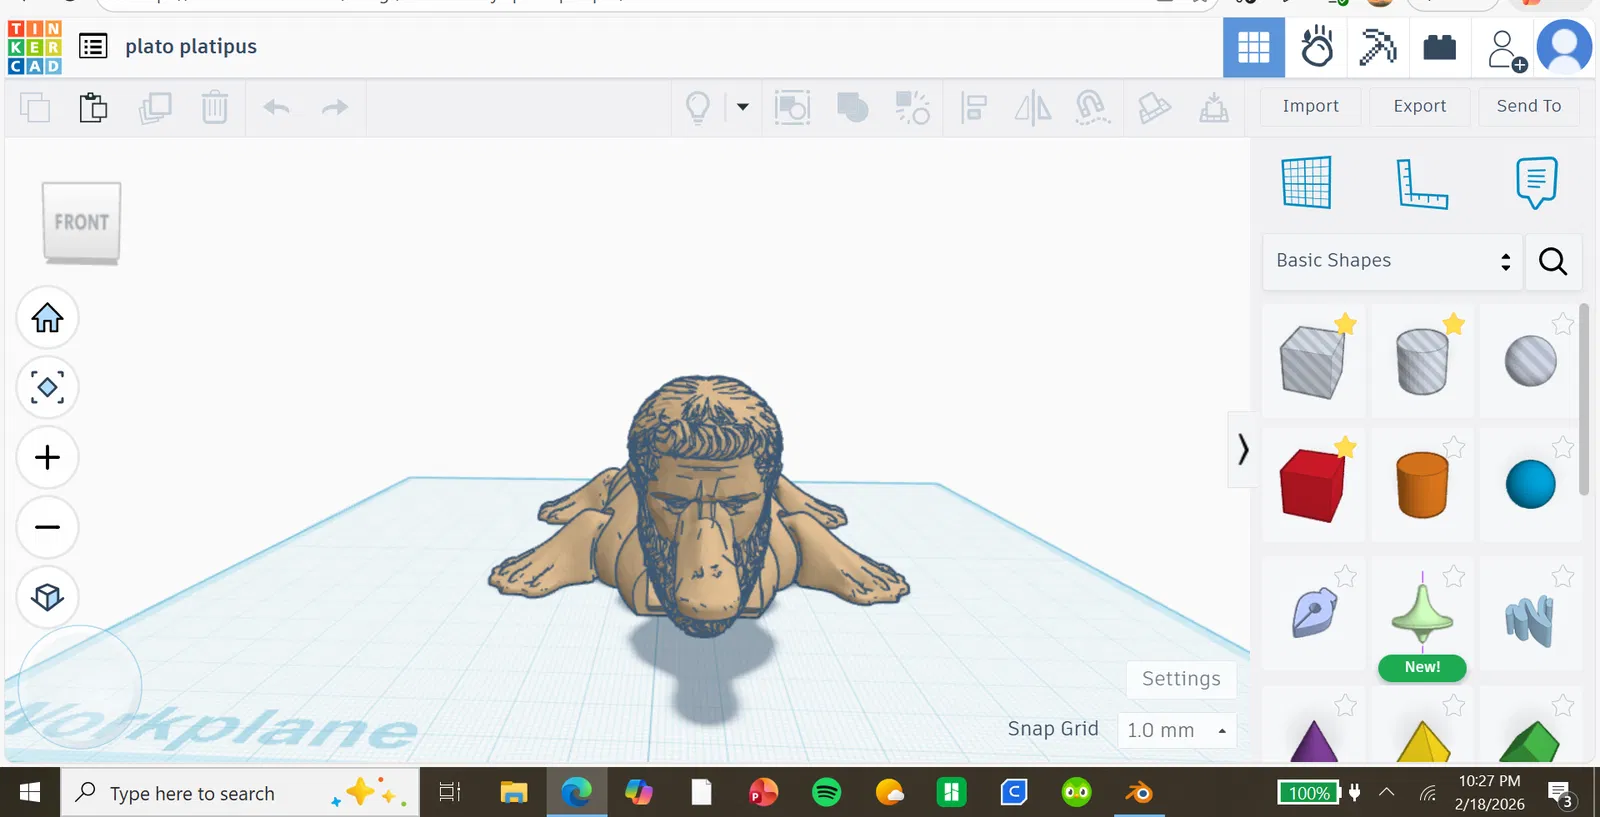1600x817 pixels.
Task: Select the striped Cylinder hole shape
Action: (1421, 361)
